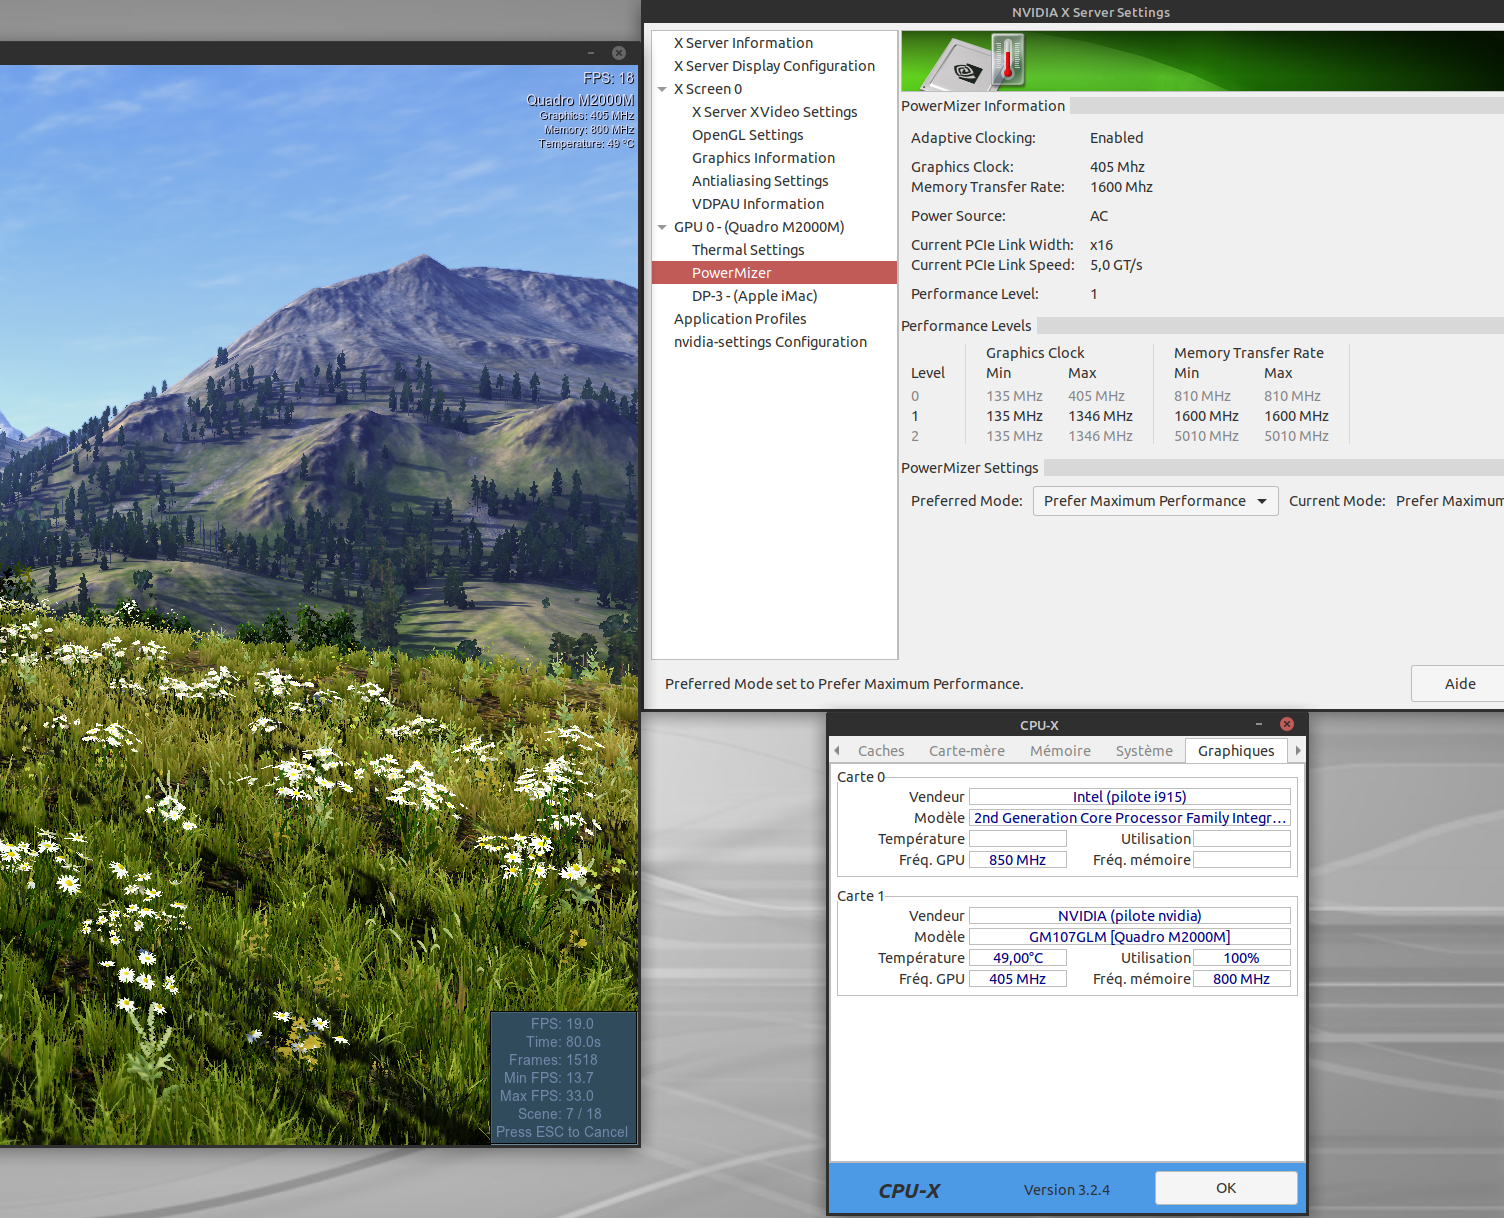Minimize the CPU-X window
This screenshot has width=1504, height=1218.
click(1259, 724)
